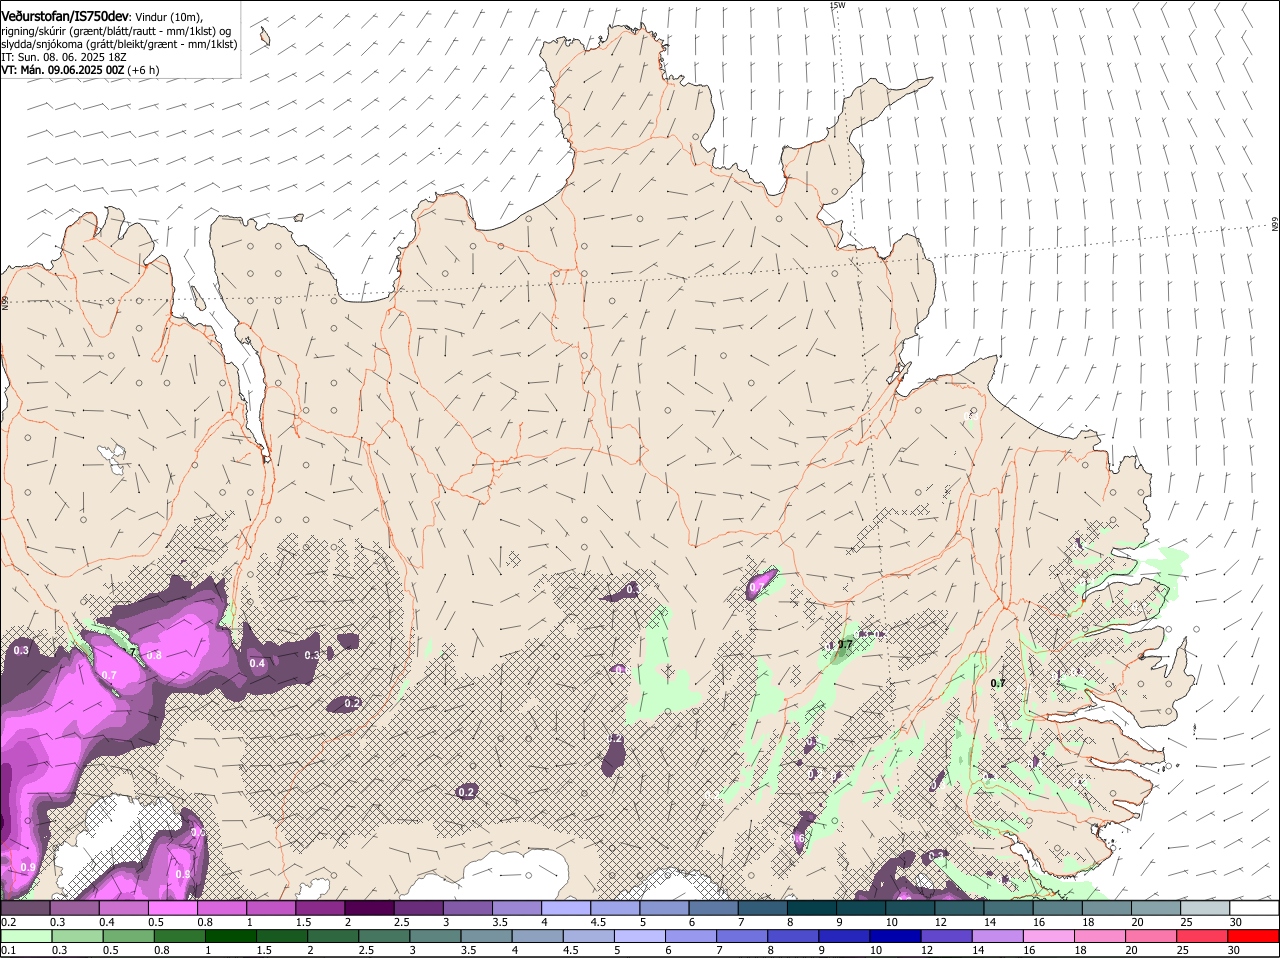The height and width of the screenshot is (958, 1280).
Task: Click the N99 label at the right map edge
Action: coord(1275,225)
